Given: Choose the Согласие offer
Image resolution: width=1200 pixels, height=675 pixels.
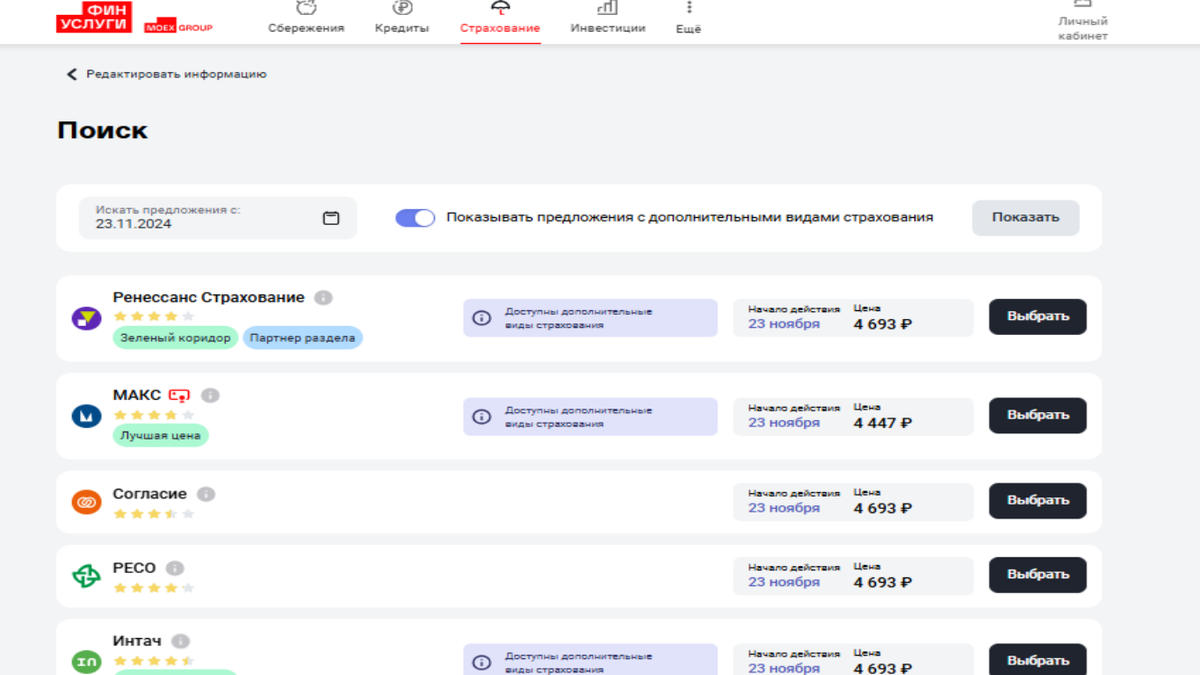Looking at the screenshot, I should 1038,500.
